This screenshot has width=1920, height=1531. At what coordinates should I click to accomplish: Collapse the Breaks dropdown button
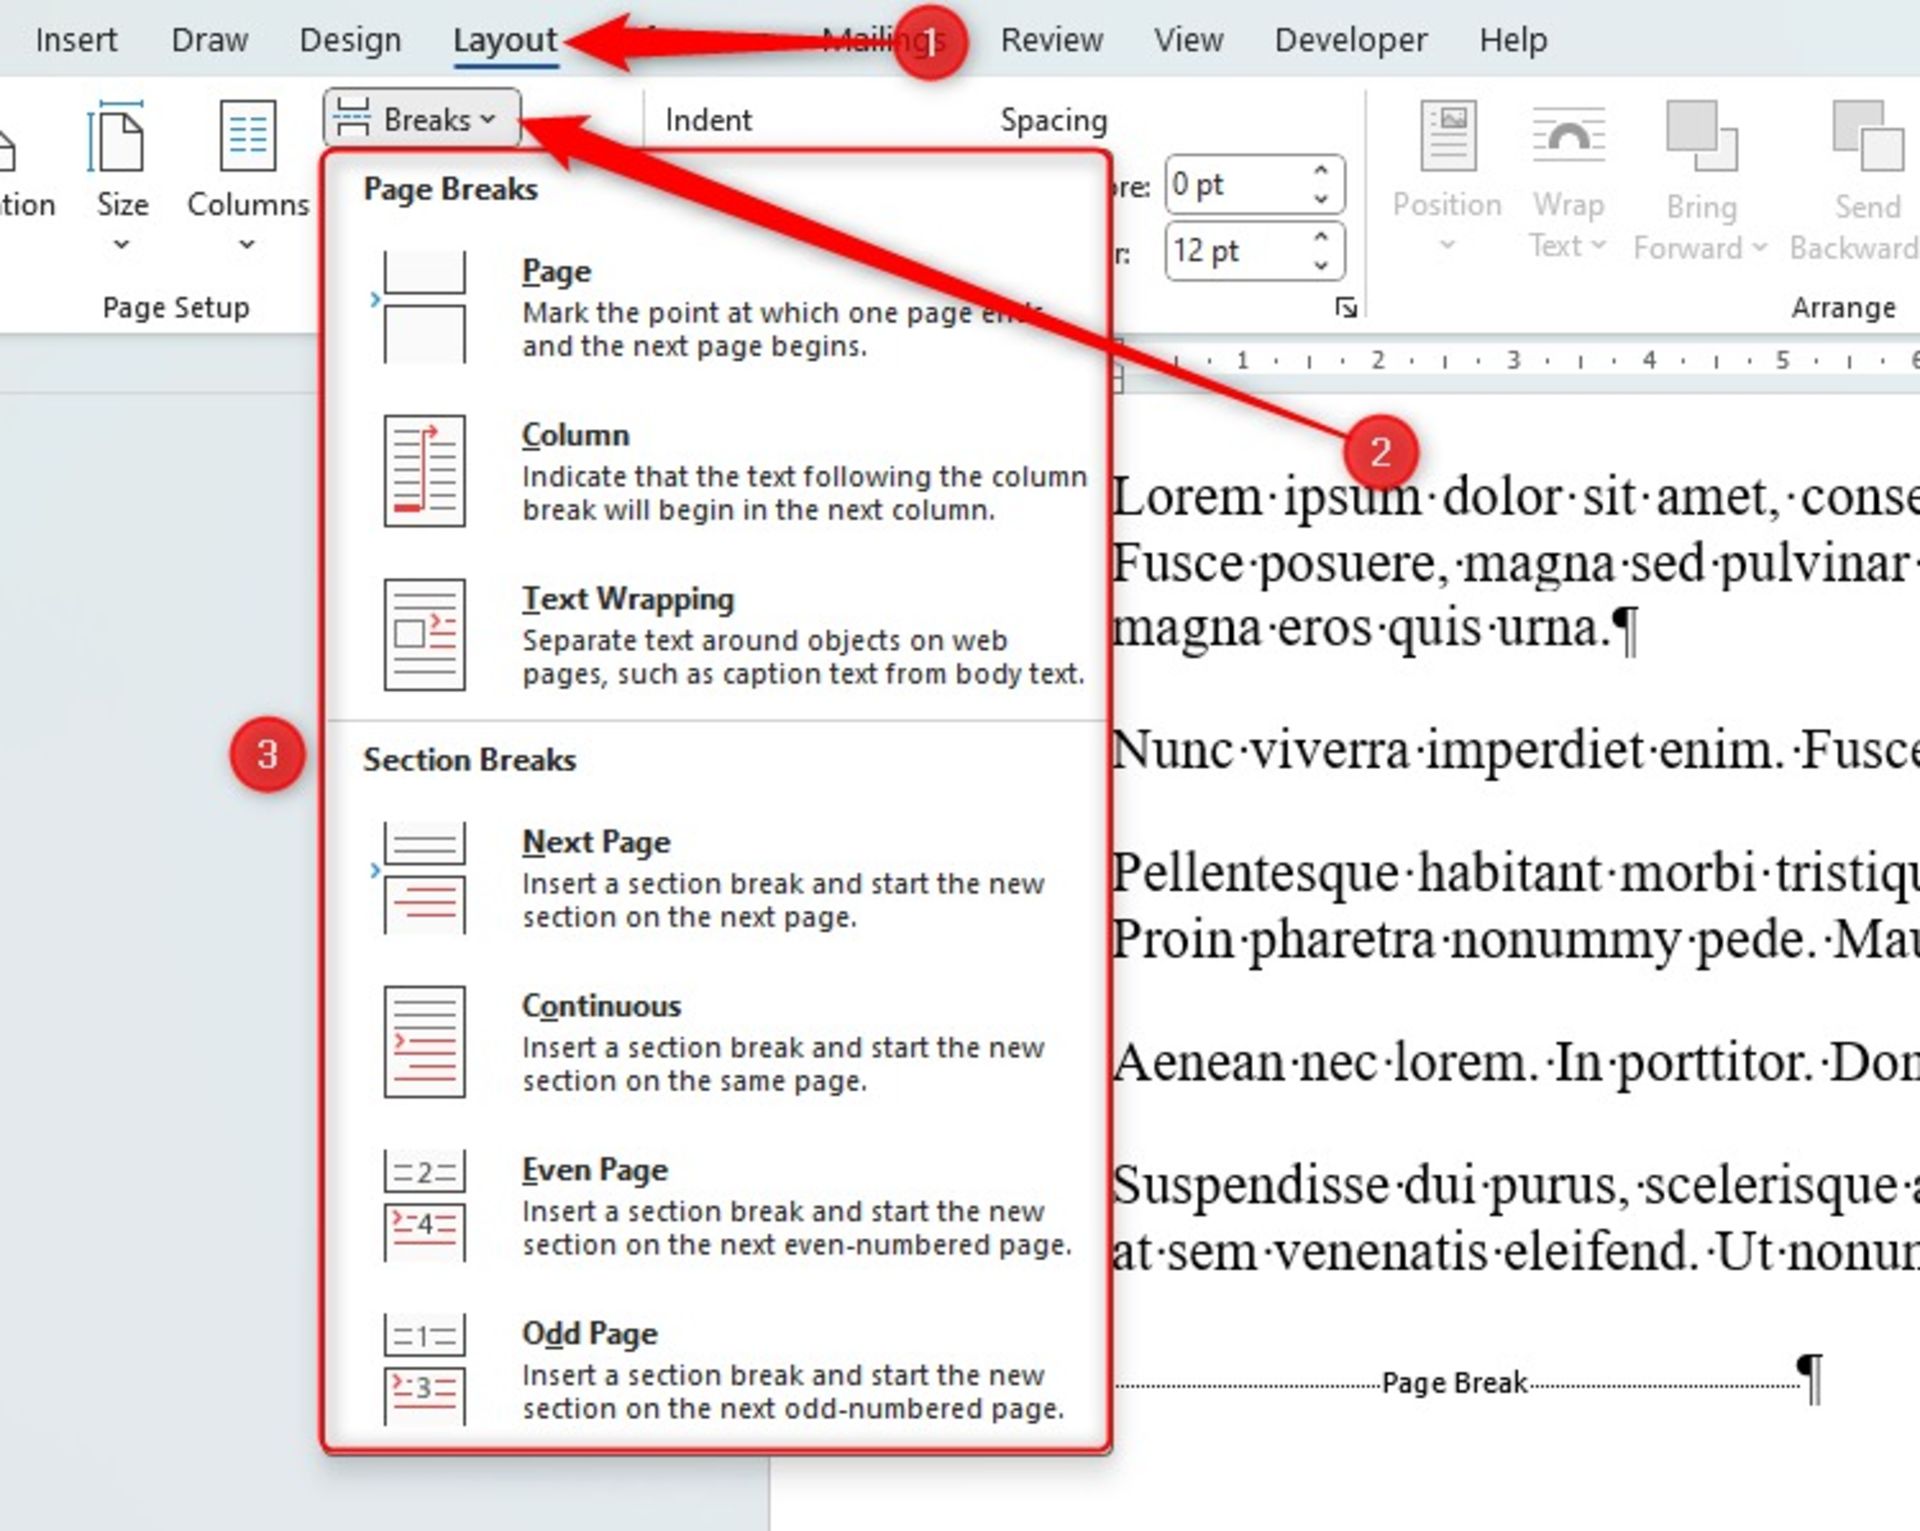click(421, 119)
